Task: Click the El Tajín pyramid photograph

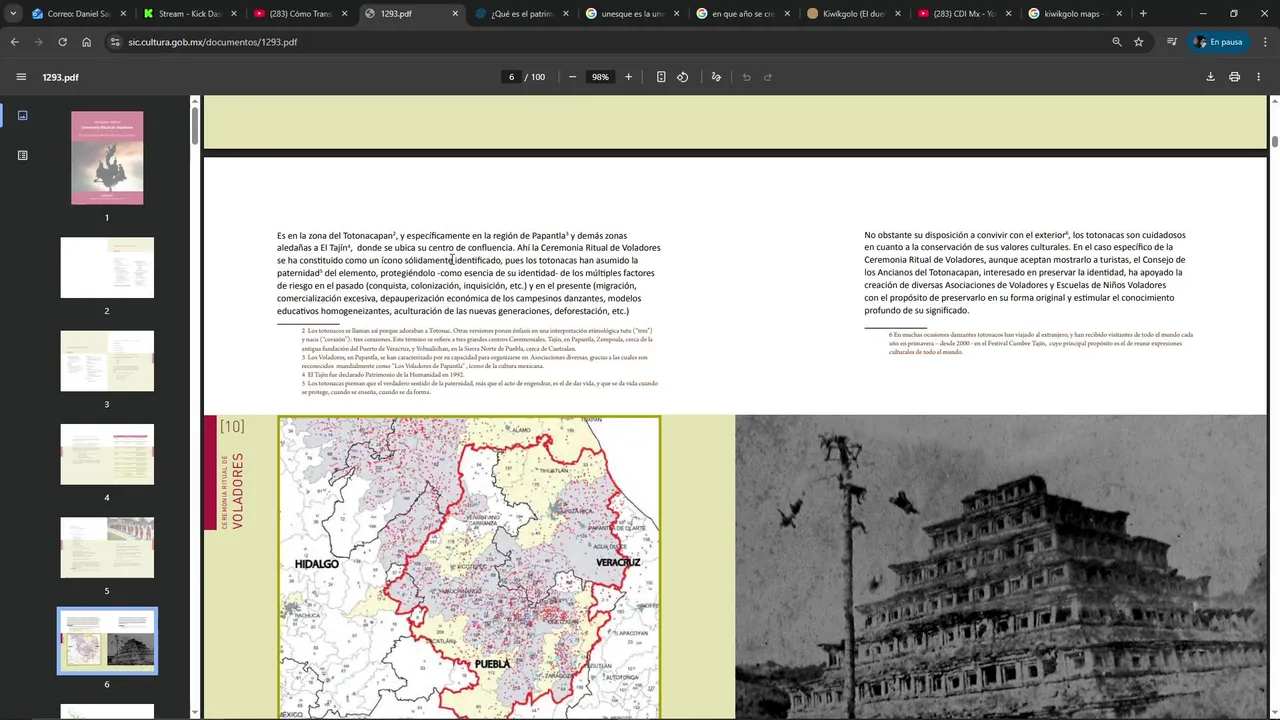Action: coord(1000,567)
